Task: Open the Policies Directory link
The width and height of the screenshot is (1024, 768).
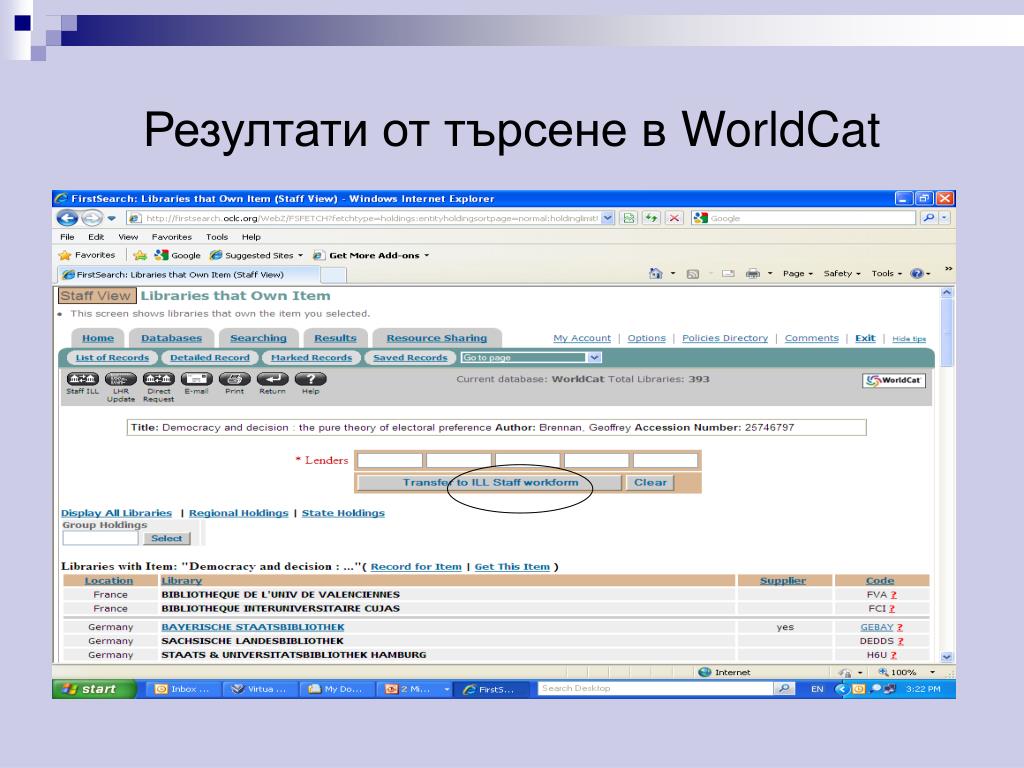Action: pos(725,338)
